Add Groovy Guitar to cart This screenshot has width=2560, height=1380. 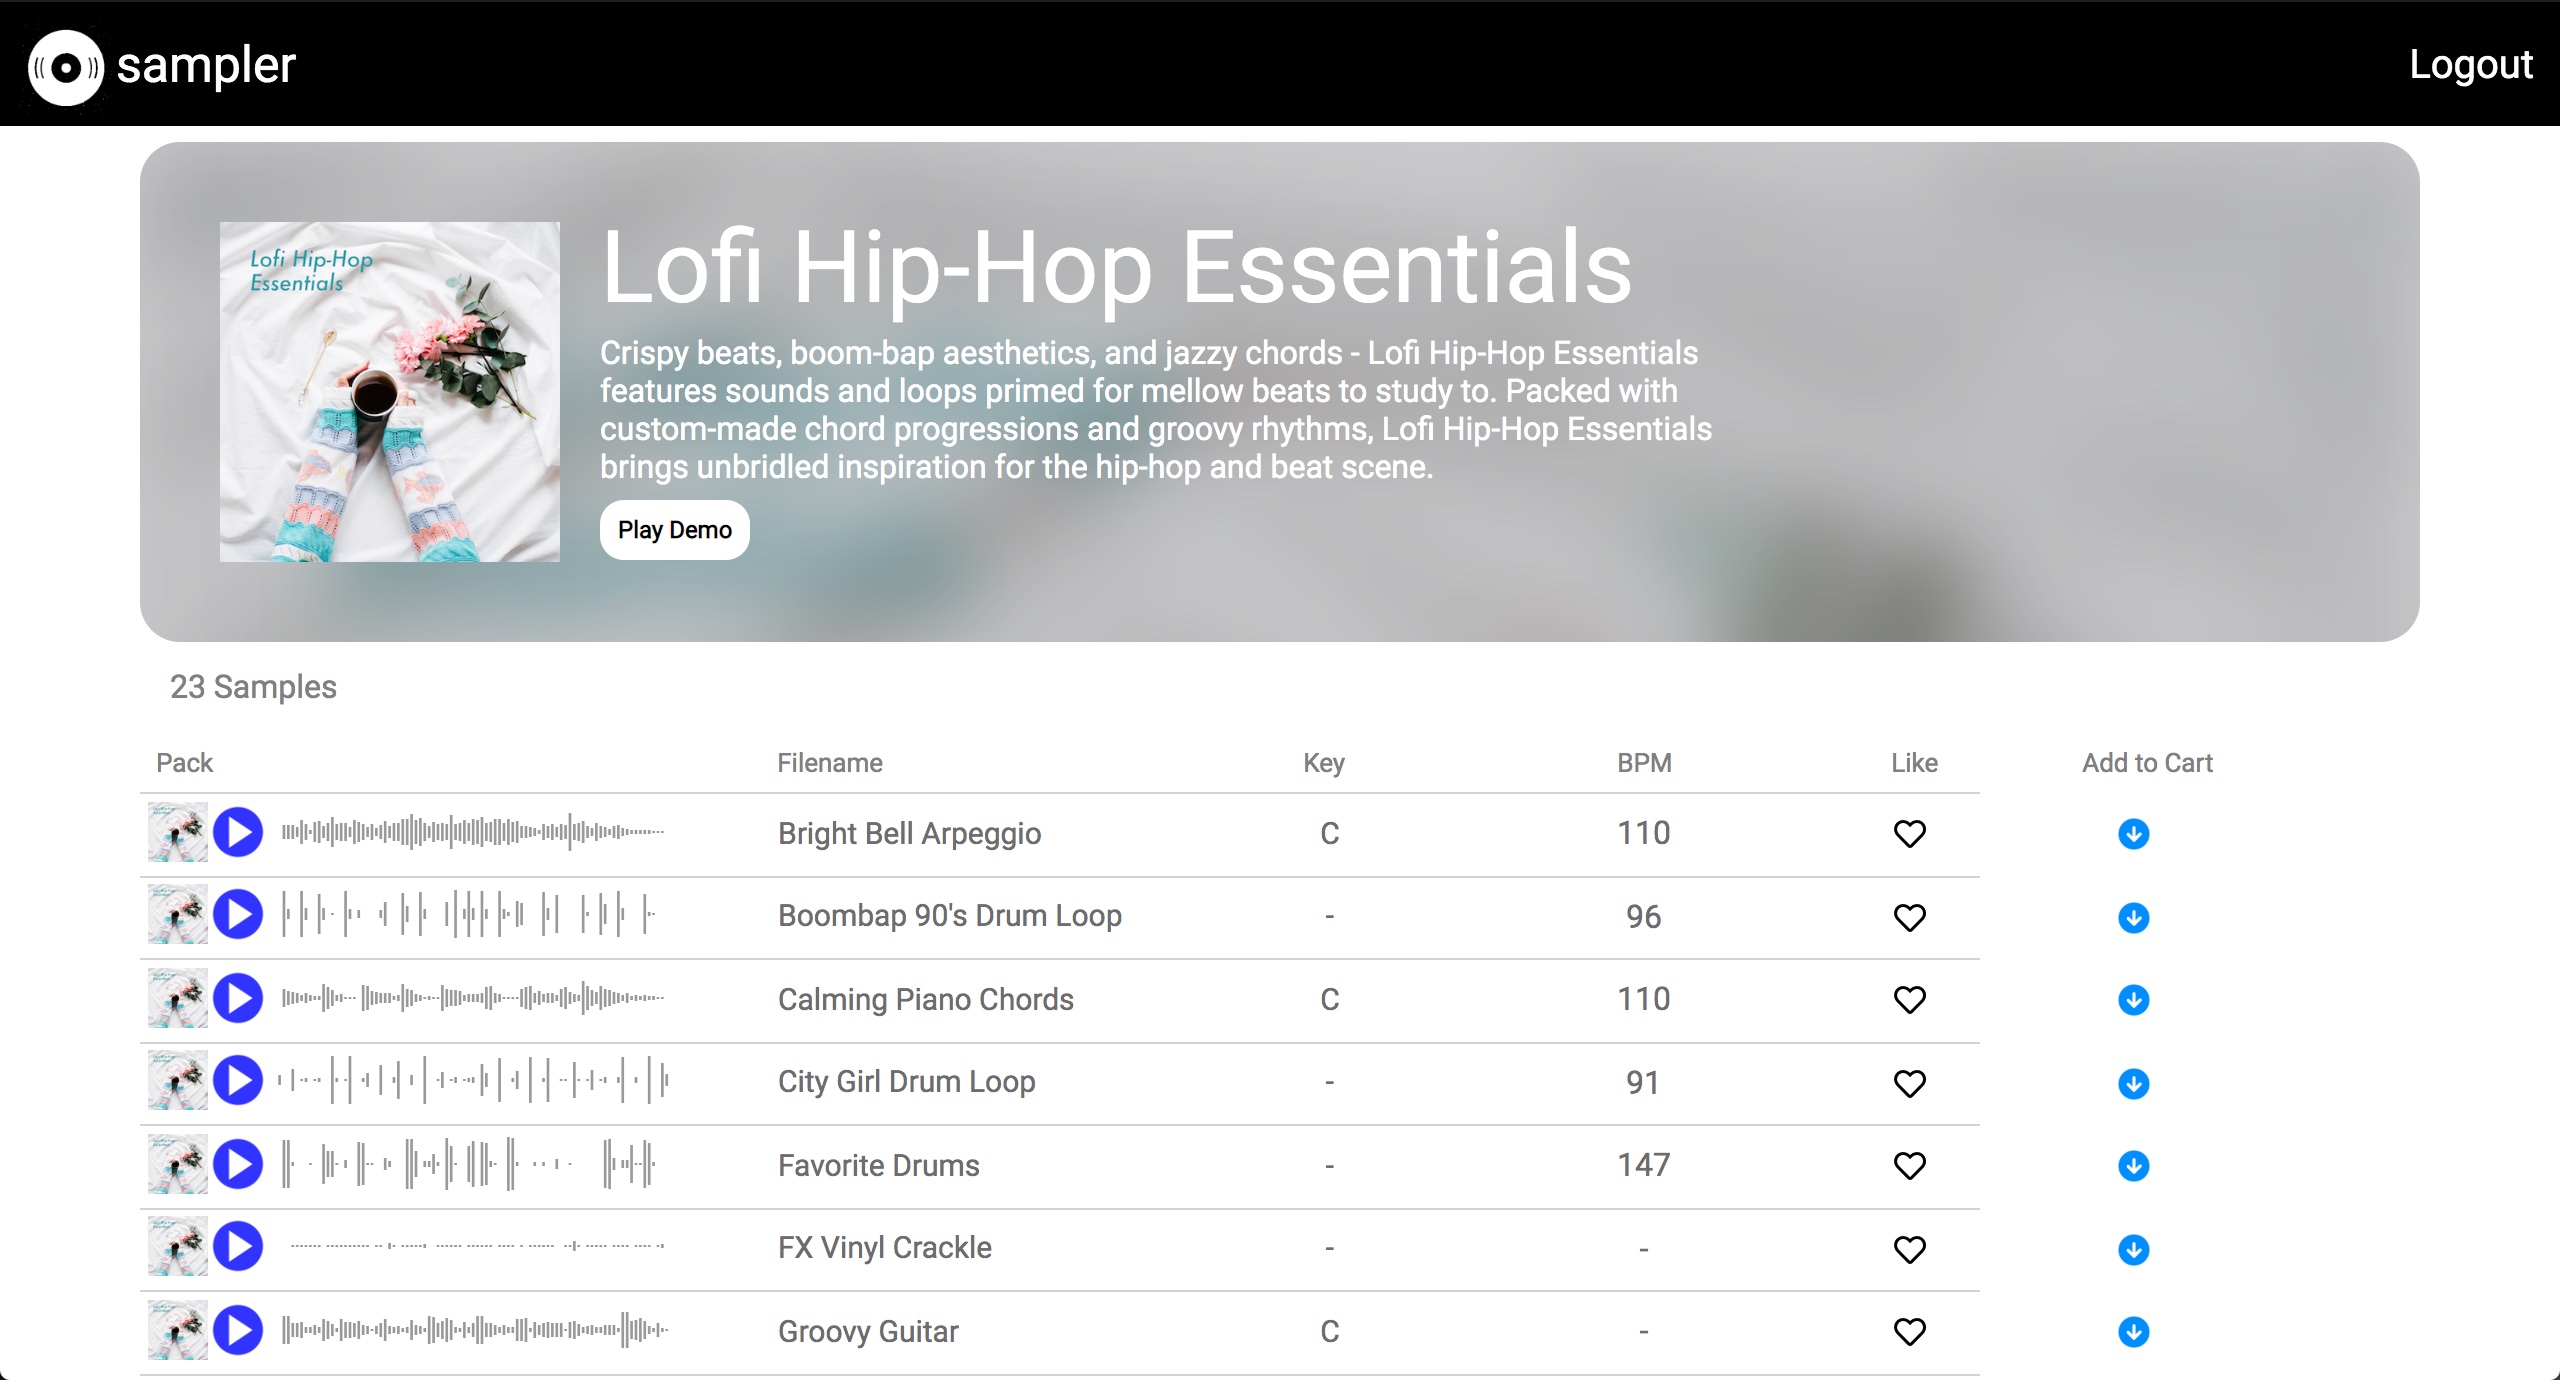click(x=2134, y=1332)
